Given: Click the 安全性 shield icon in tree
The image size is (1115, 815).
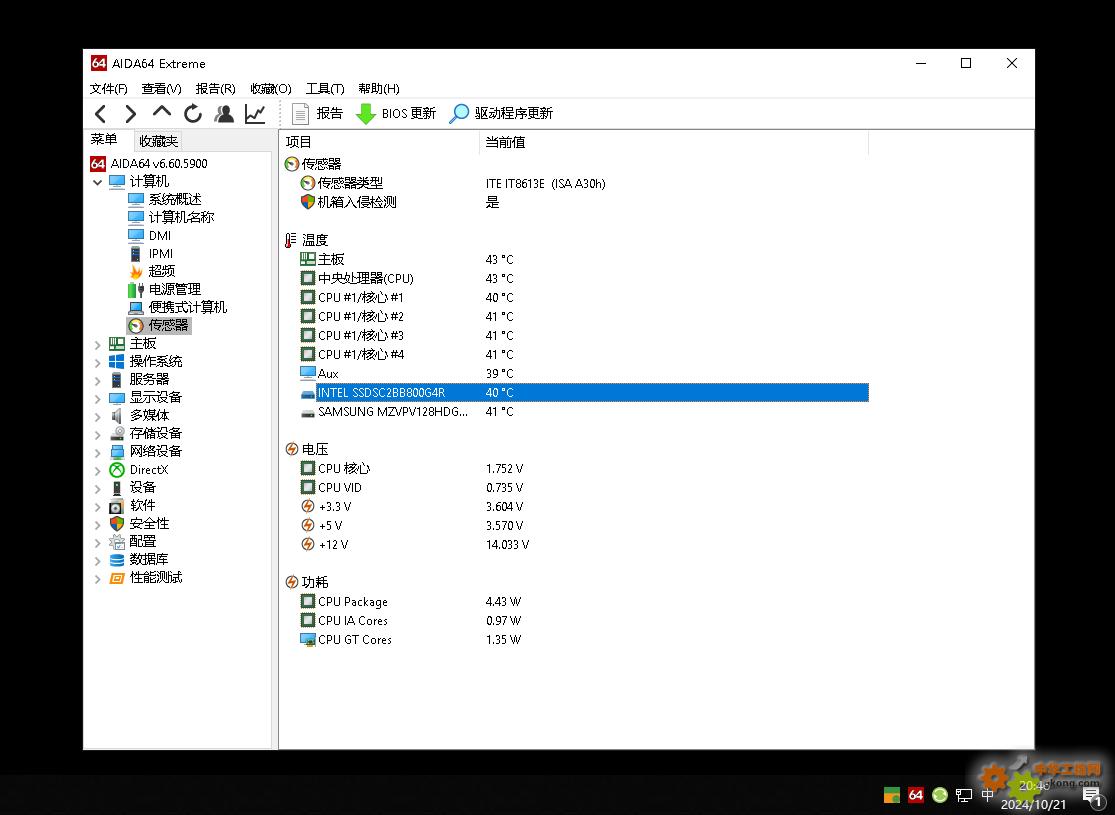Looking at the screenshot, I should click(117, 523).
